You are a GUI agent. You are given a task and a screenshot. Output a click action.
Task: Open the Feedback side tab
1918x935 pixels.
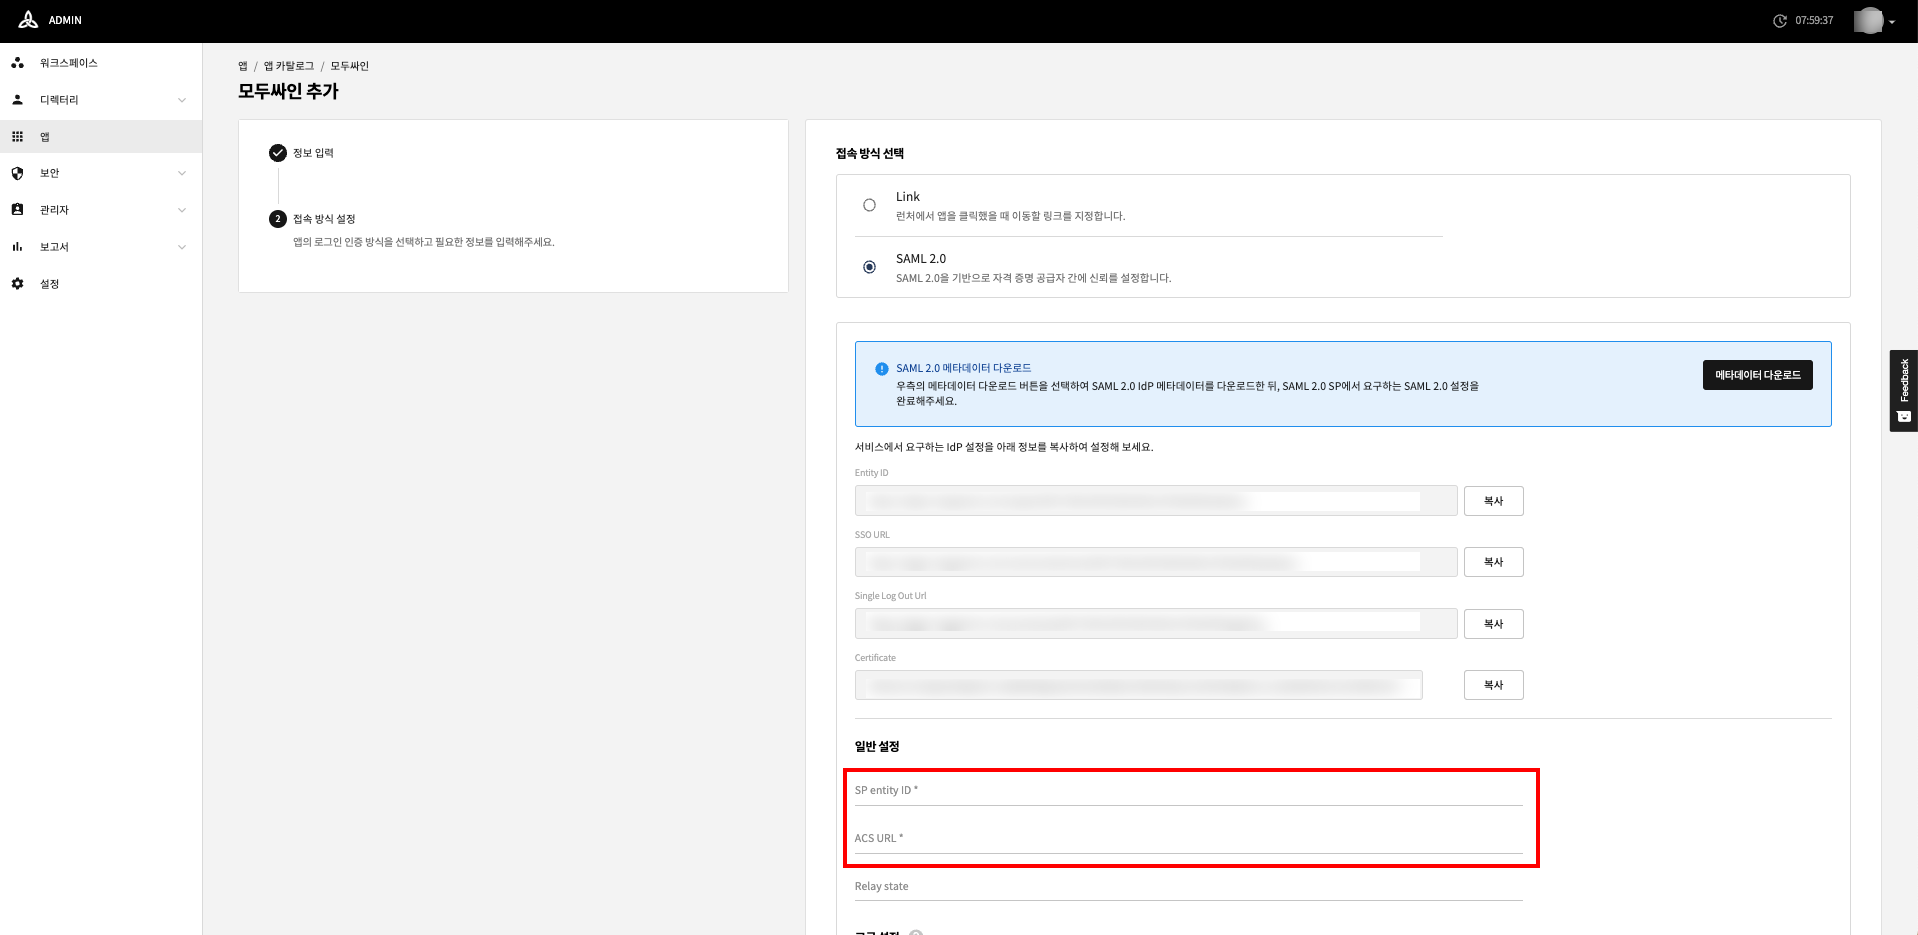point(1903,391)
